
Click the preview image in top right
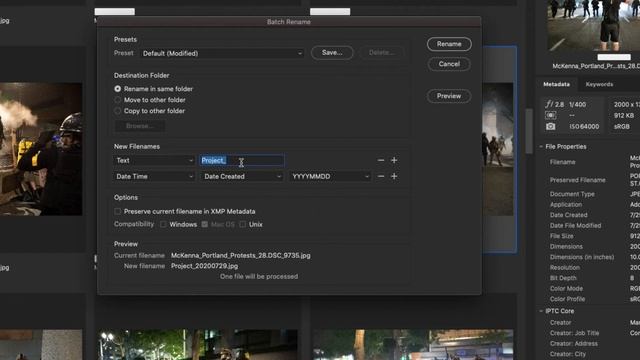pos(593,25)
